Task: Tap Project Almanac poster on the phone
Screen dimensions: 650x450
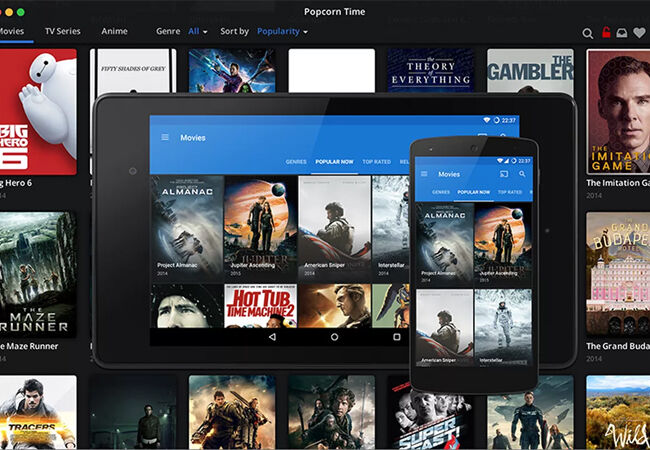Action: 444,245
